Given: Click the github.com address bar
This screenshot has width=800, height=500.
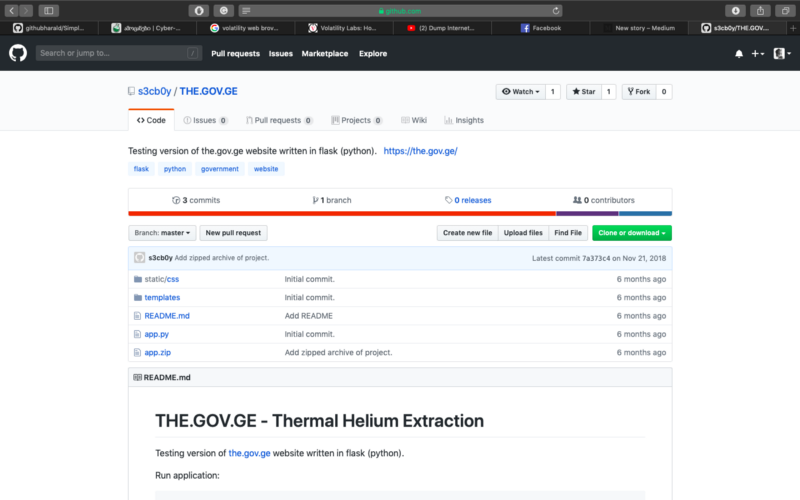Looking at the screenshot, I should click(401, 11).
